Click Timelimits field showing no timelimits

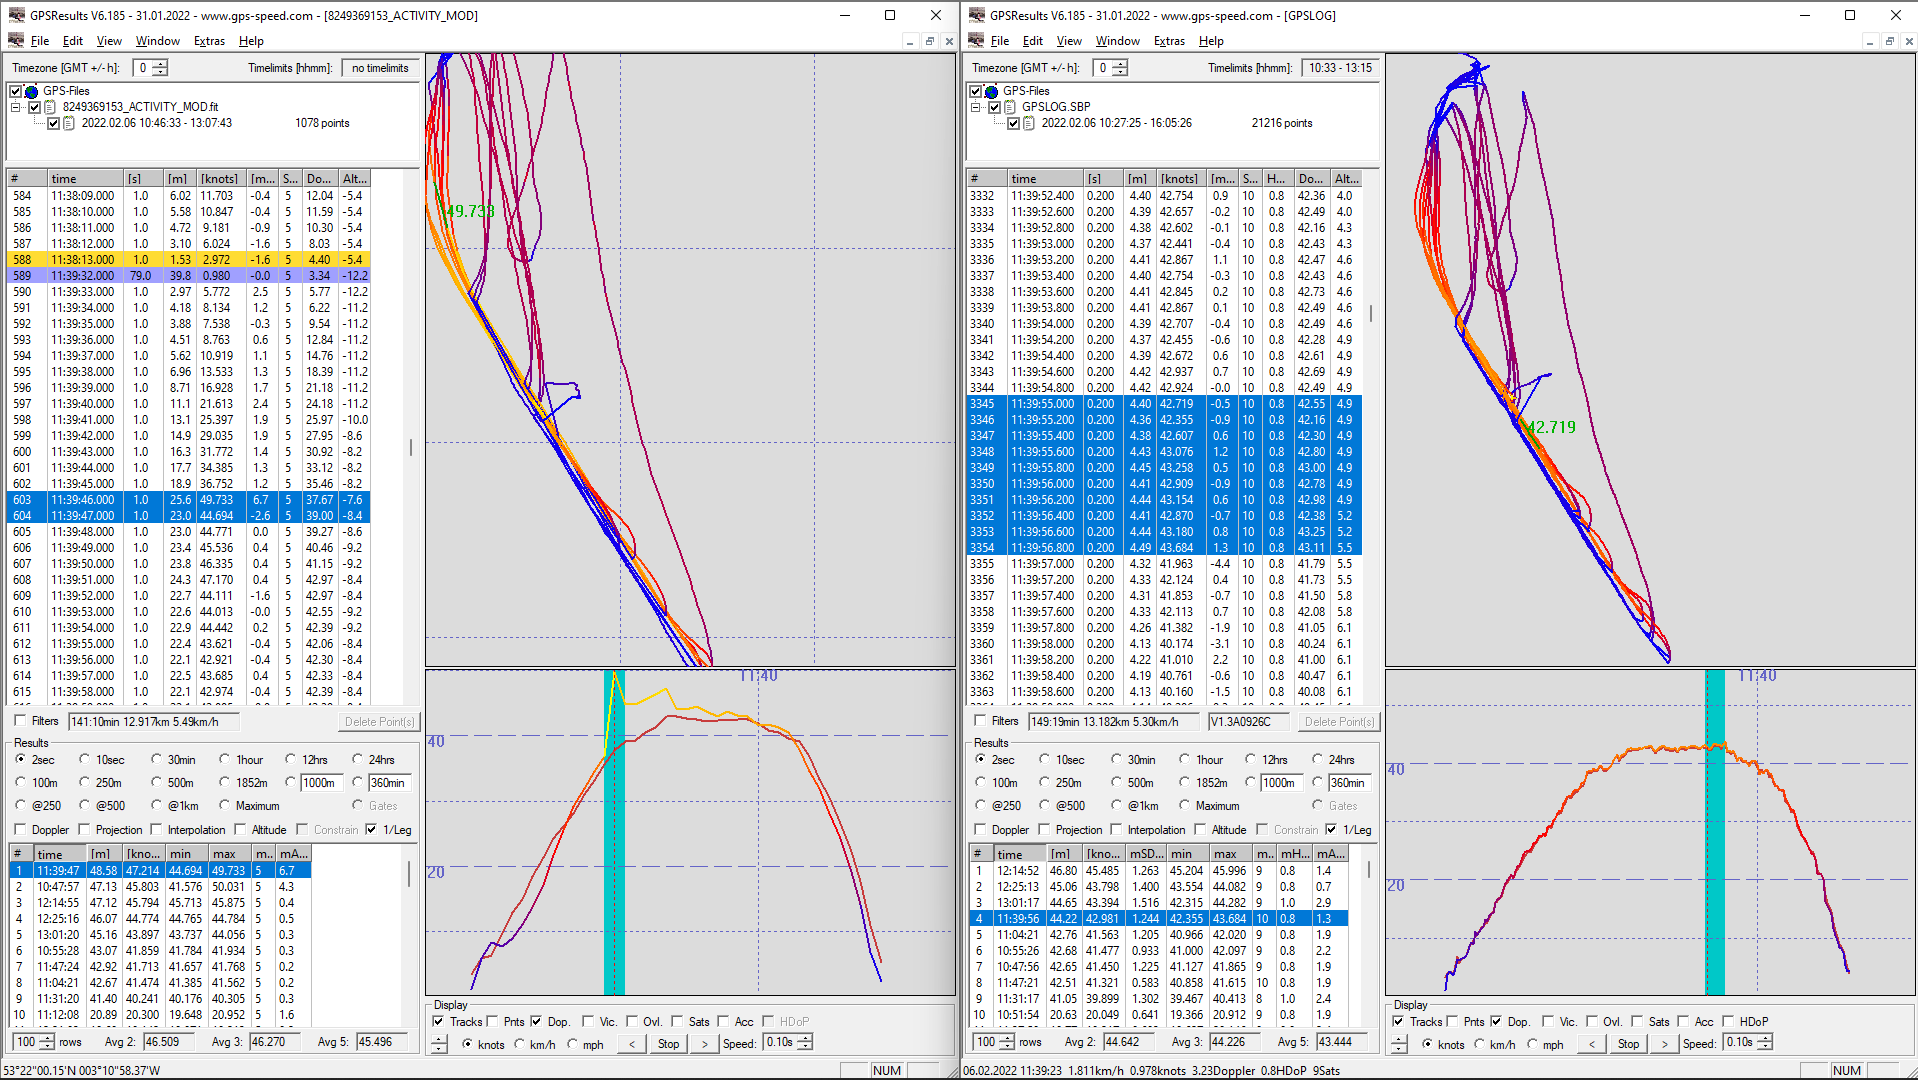click(380, 68)
